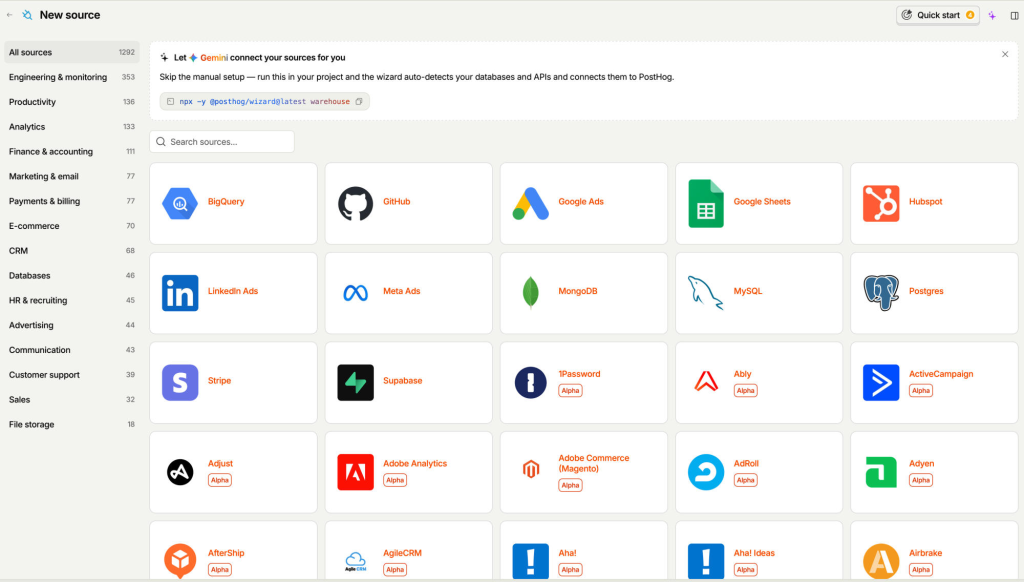Open the Quick start button

click(x=938, y=15)
